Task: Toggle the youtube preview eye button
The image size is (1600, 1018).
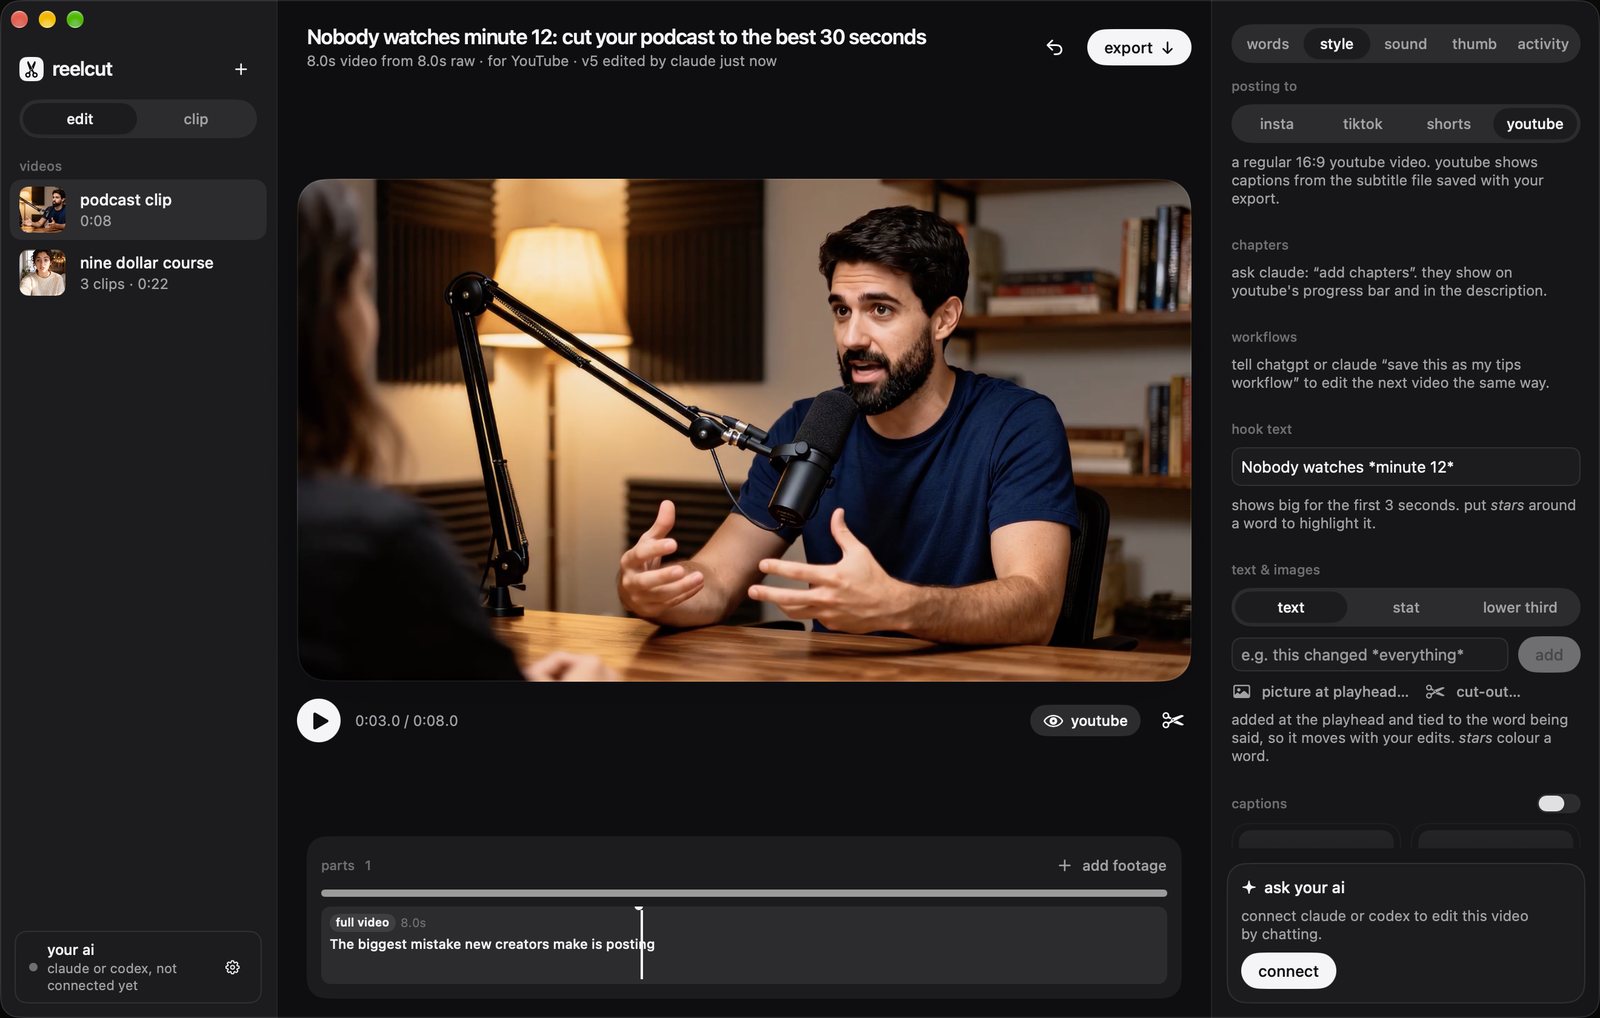Action: [1085, 720]
